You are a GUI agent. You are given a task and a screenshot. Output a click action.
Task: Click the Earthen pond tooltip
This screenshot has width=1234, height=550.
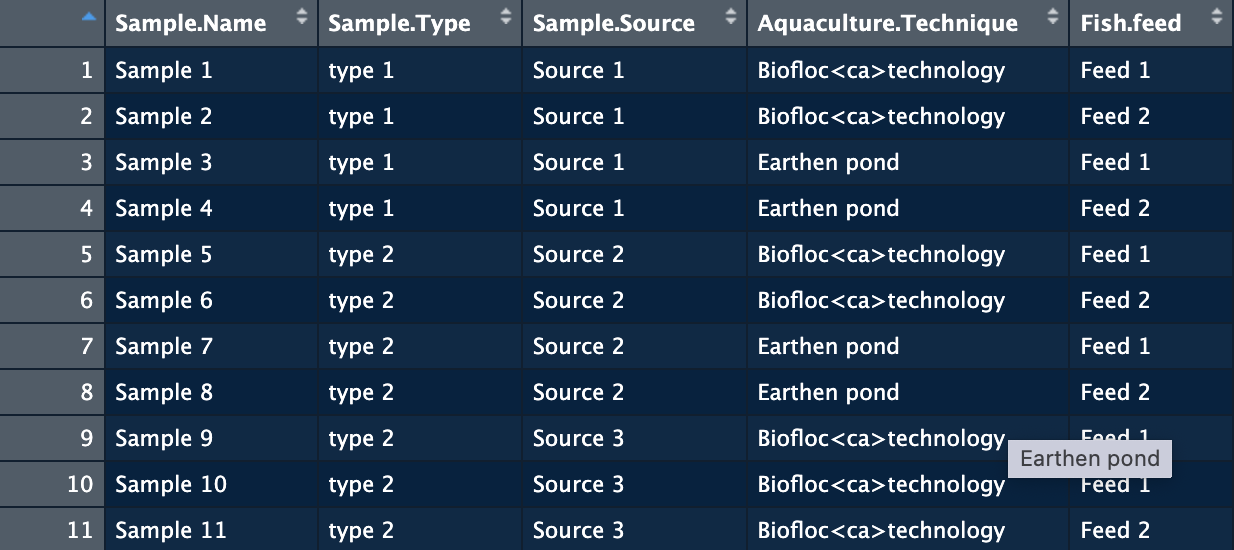coord(1090,459)
